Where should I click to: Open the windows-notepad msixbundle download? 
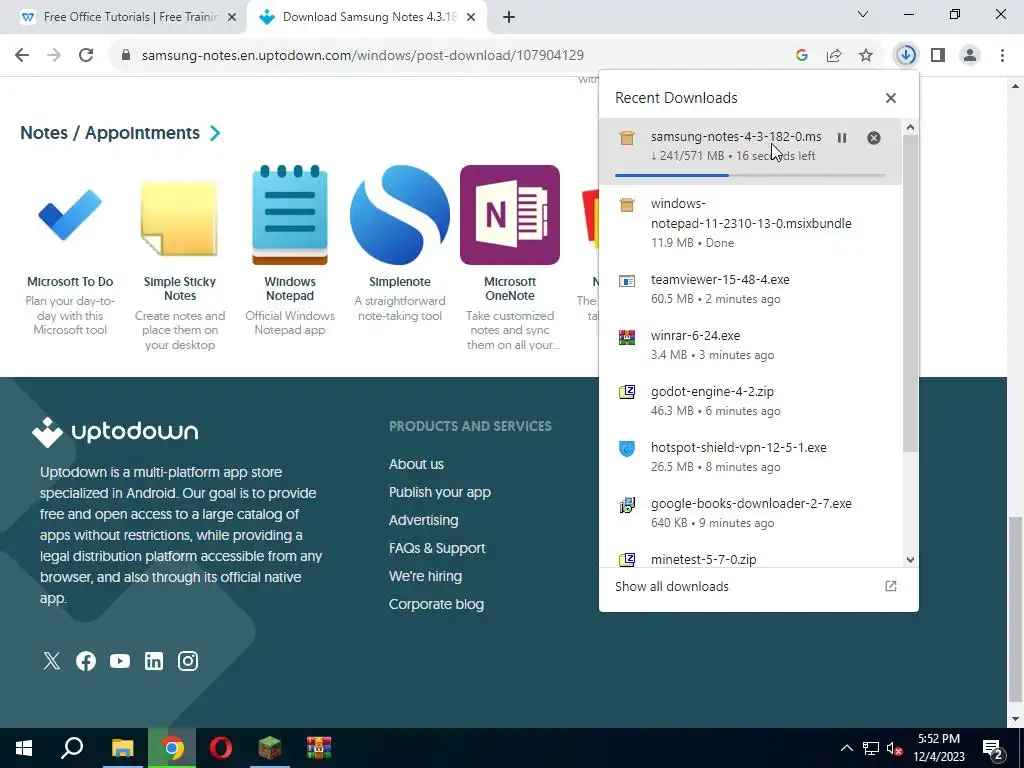tap(751, 223)
